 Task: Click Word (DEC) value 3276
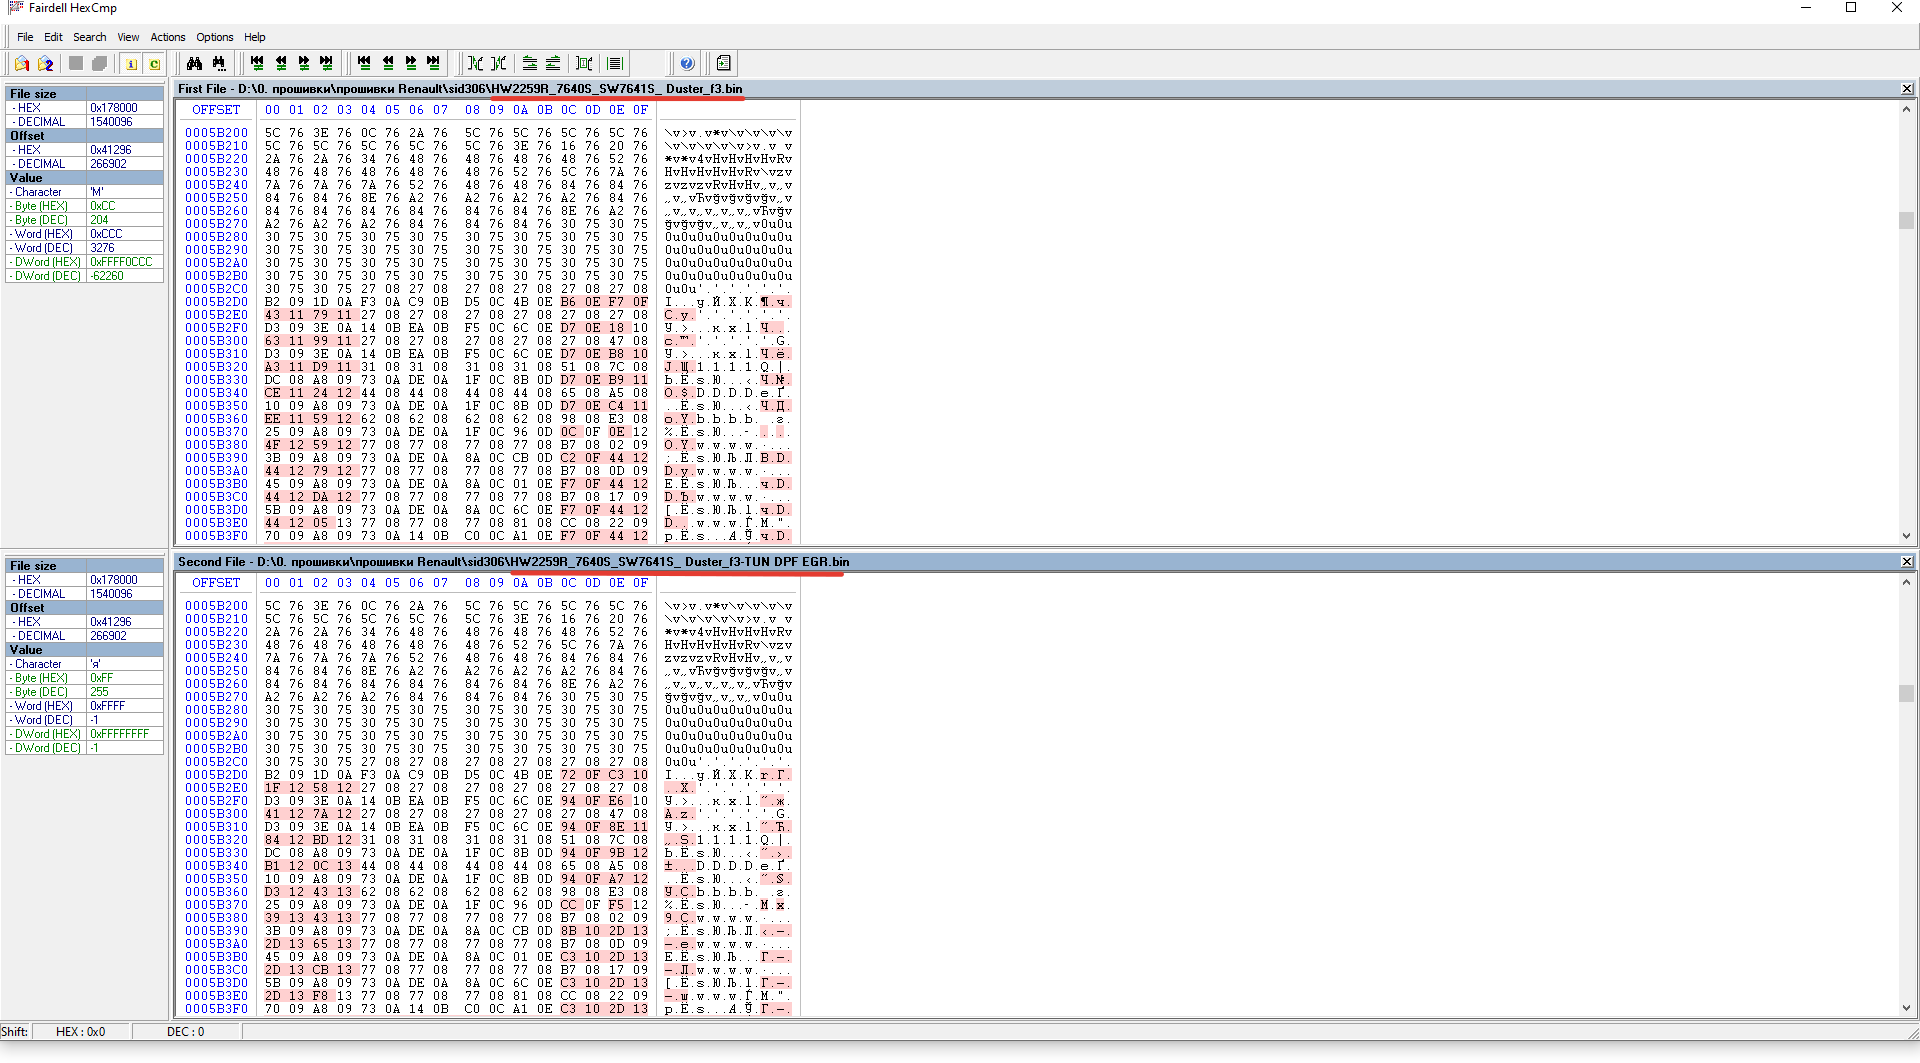pos(125,248)
